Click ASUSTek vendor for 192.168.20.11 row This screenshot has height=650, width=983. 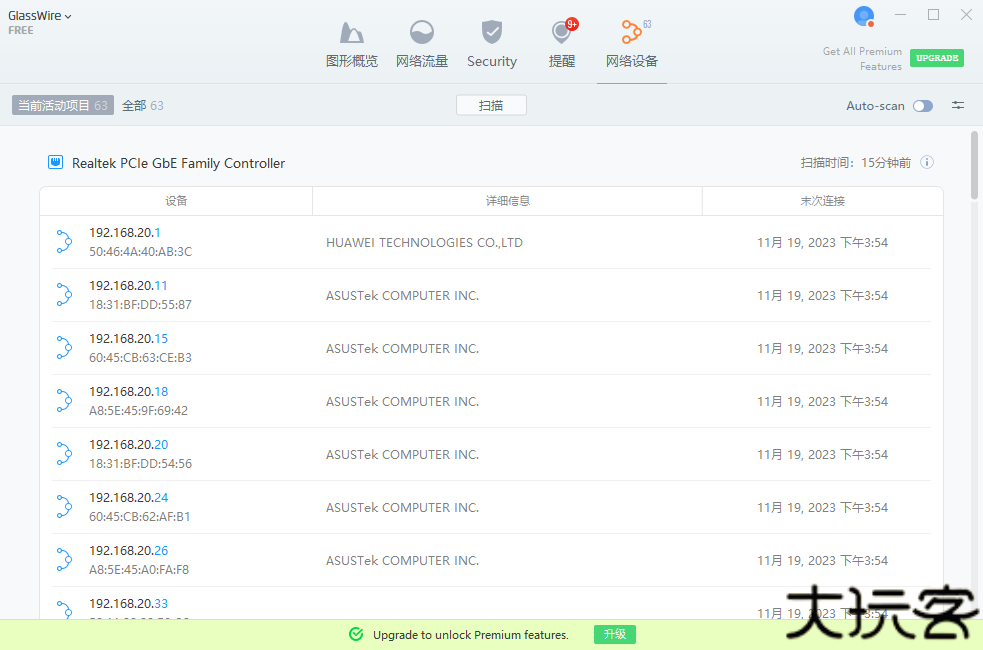tap(402, 295)
